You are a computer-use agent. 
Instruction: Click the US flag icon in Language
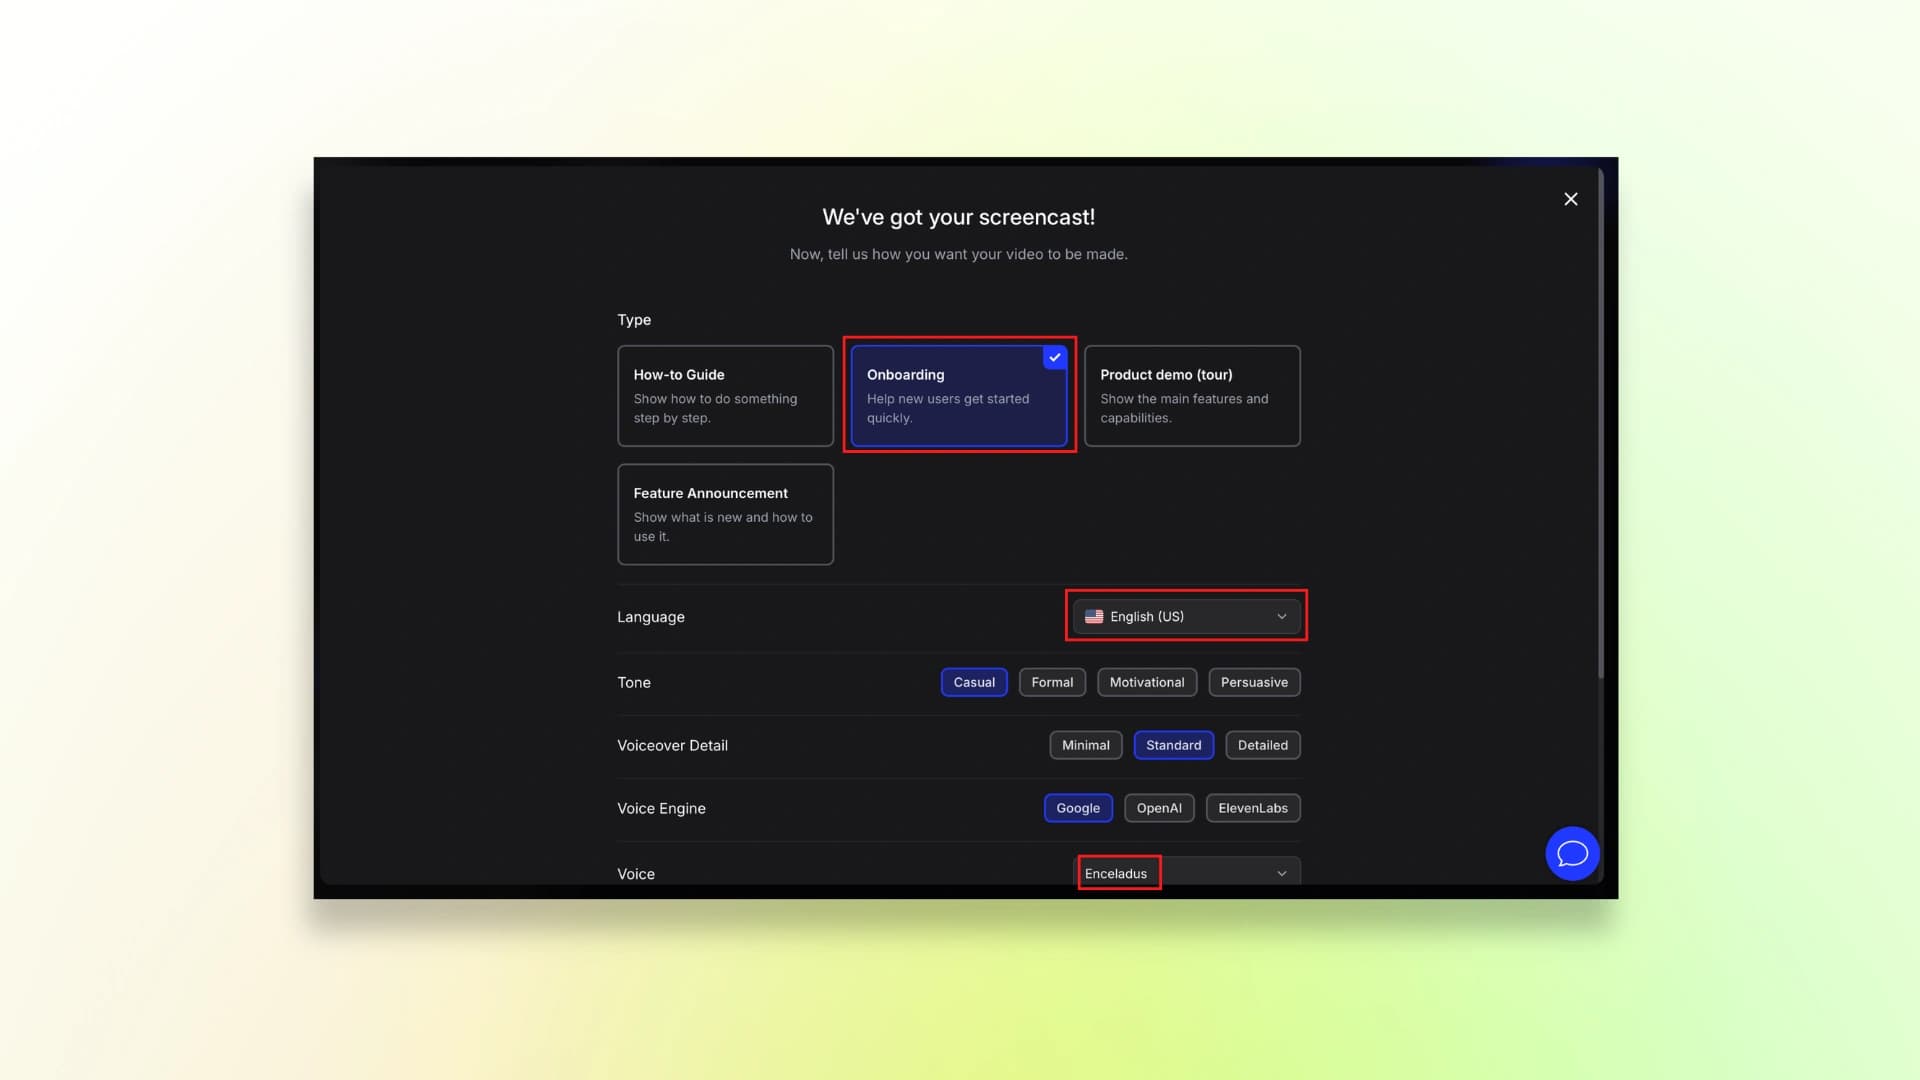point(1094,617)
